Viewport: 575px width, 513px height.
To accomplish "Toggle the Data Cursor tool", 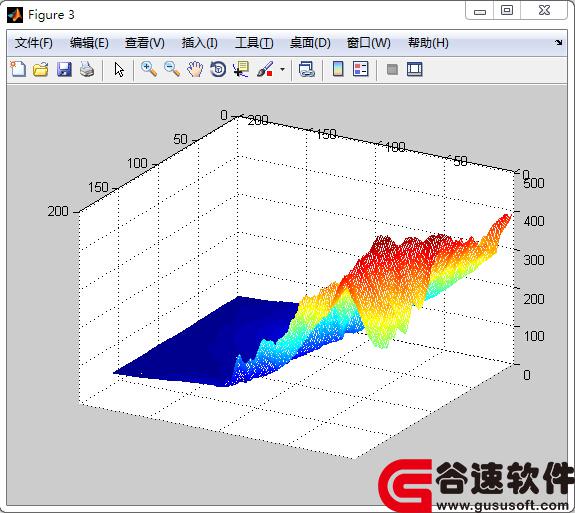I will pyautogui.click(x=241, y=69).
